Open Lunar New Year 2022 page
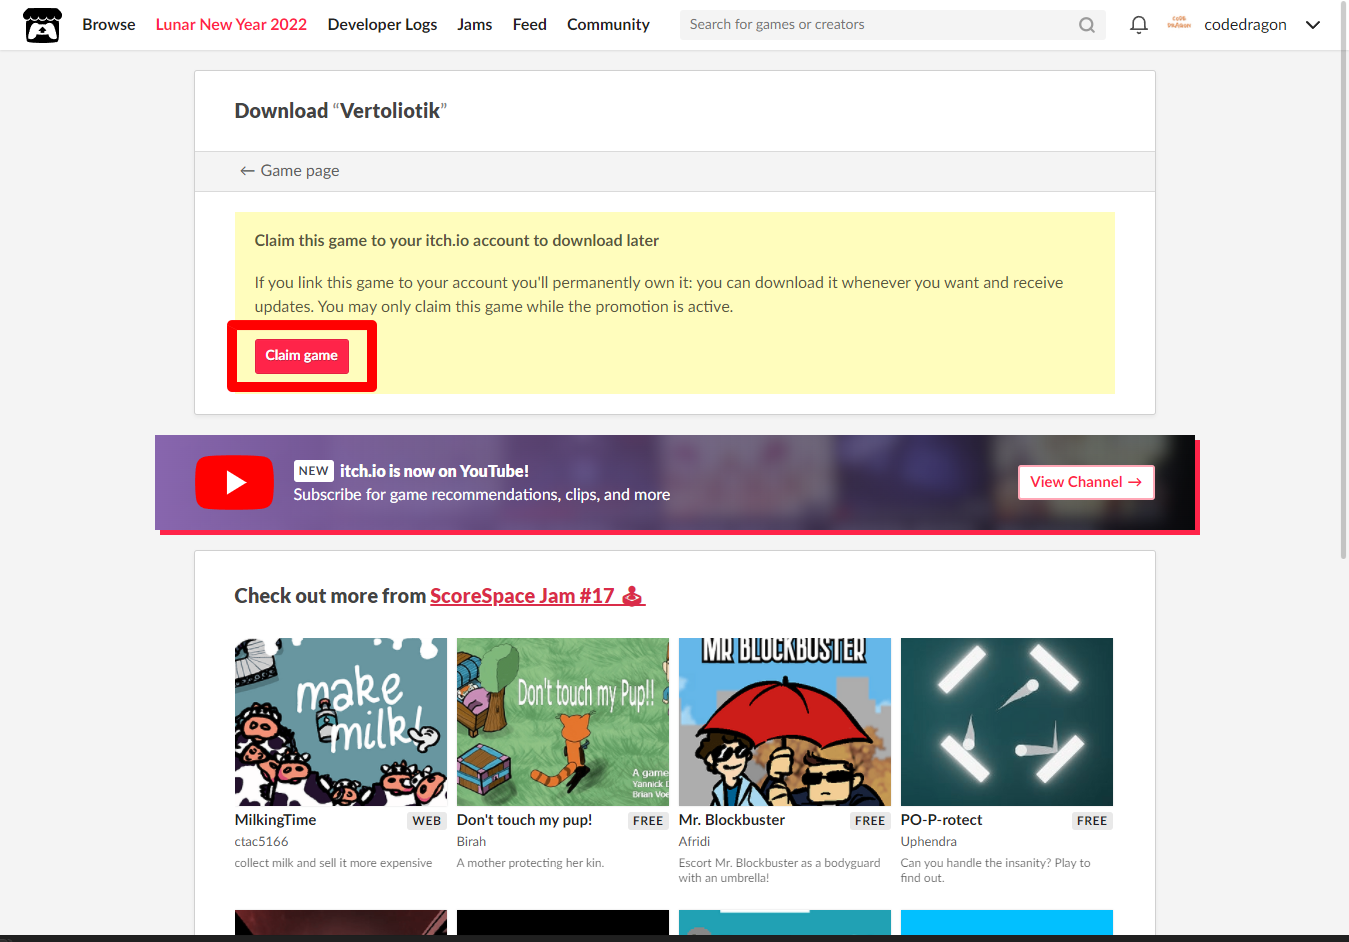Image resolution: width=1349 pixels, height=942 pixels. click(231, 25)
